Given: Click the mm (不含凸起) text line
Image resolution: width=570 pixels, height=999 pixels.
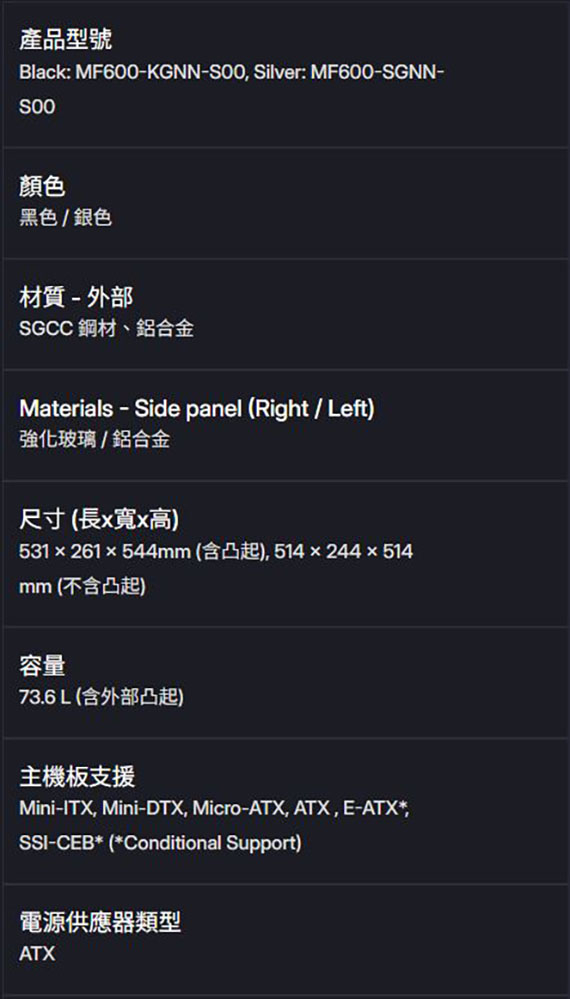Looking at the screenshot, I should [82, 586].
